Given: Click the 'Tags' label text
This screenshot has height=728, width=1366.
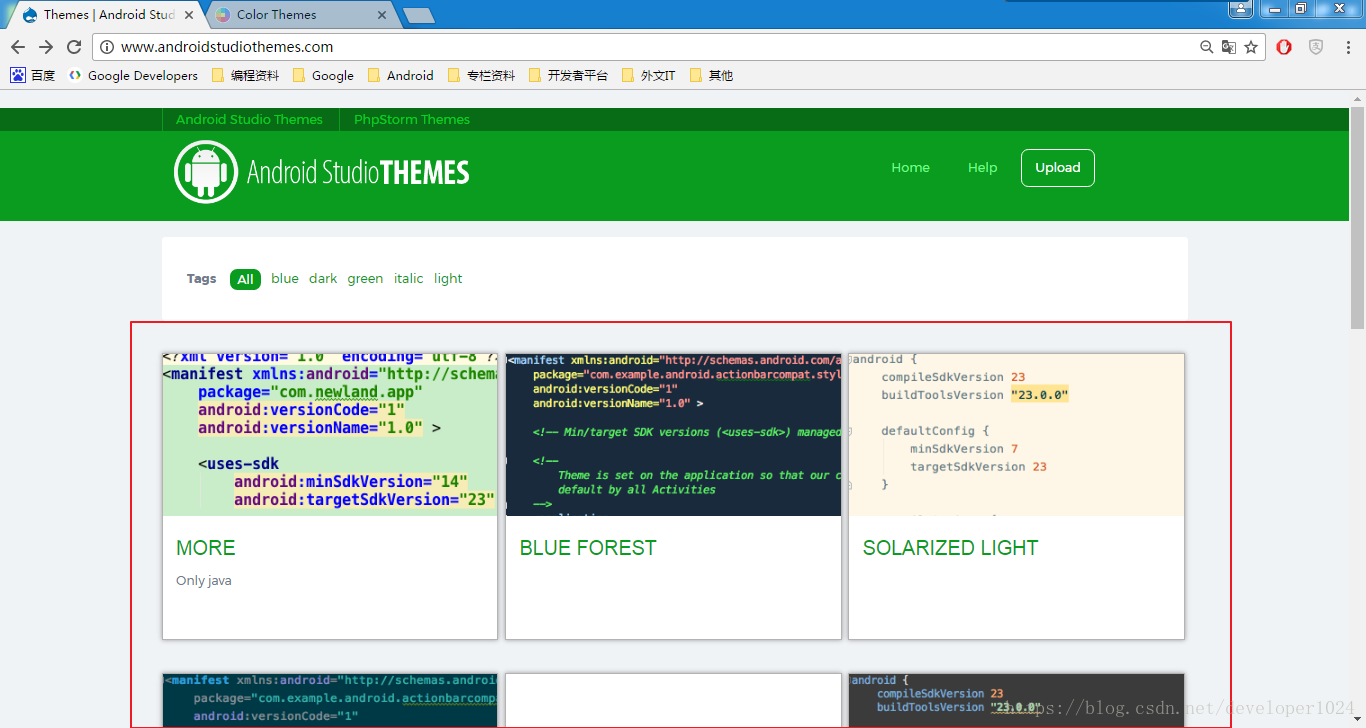Looking at the screenshot, I should tap(201, 279).
